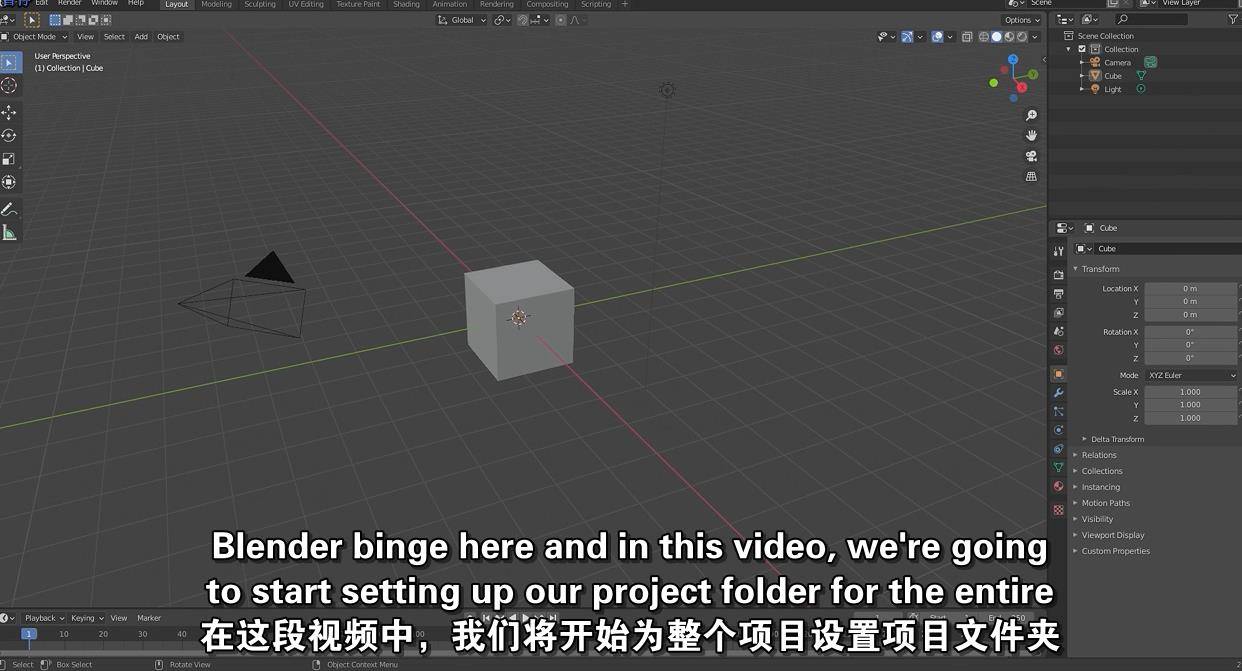Click the Location X field
The width and height of the screenshot is (1242, 671).
1190,288
